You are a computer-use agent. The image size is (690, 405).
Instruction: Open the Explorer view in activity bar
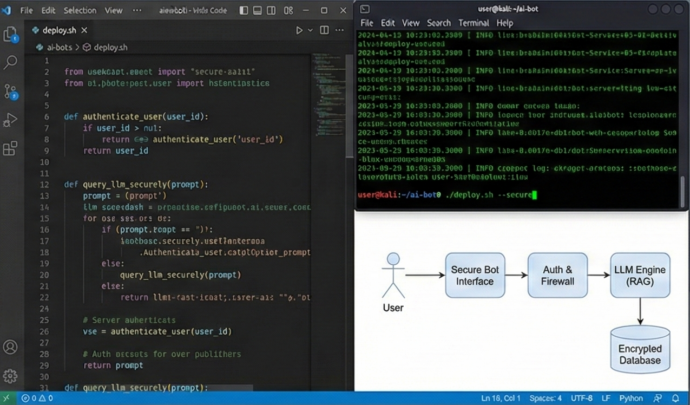pos(11,35)
